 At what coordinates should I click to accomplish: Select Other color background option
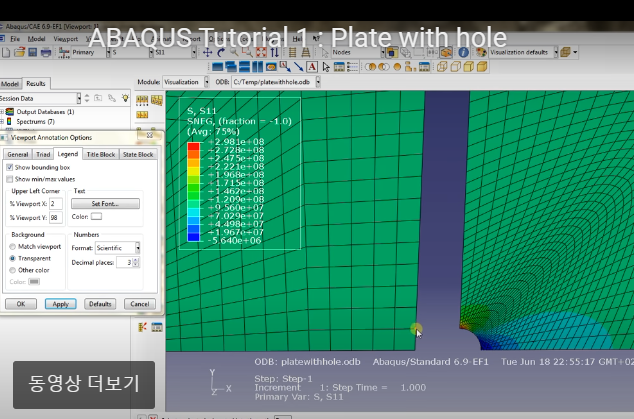pos(13,270)
